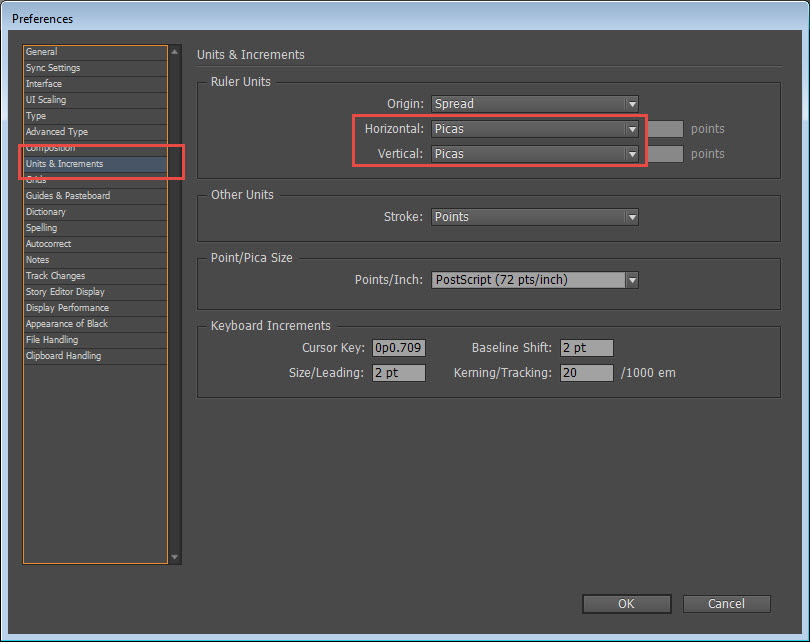The height and width of the screenshot is (642, 810).
Task: Open the Origin dropdown set to Spread
Action: click(x=535, y=104)
